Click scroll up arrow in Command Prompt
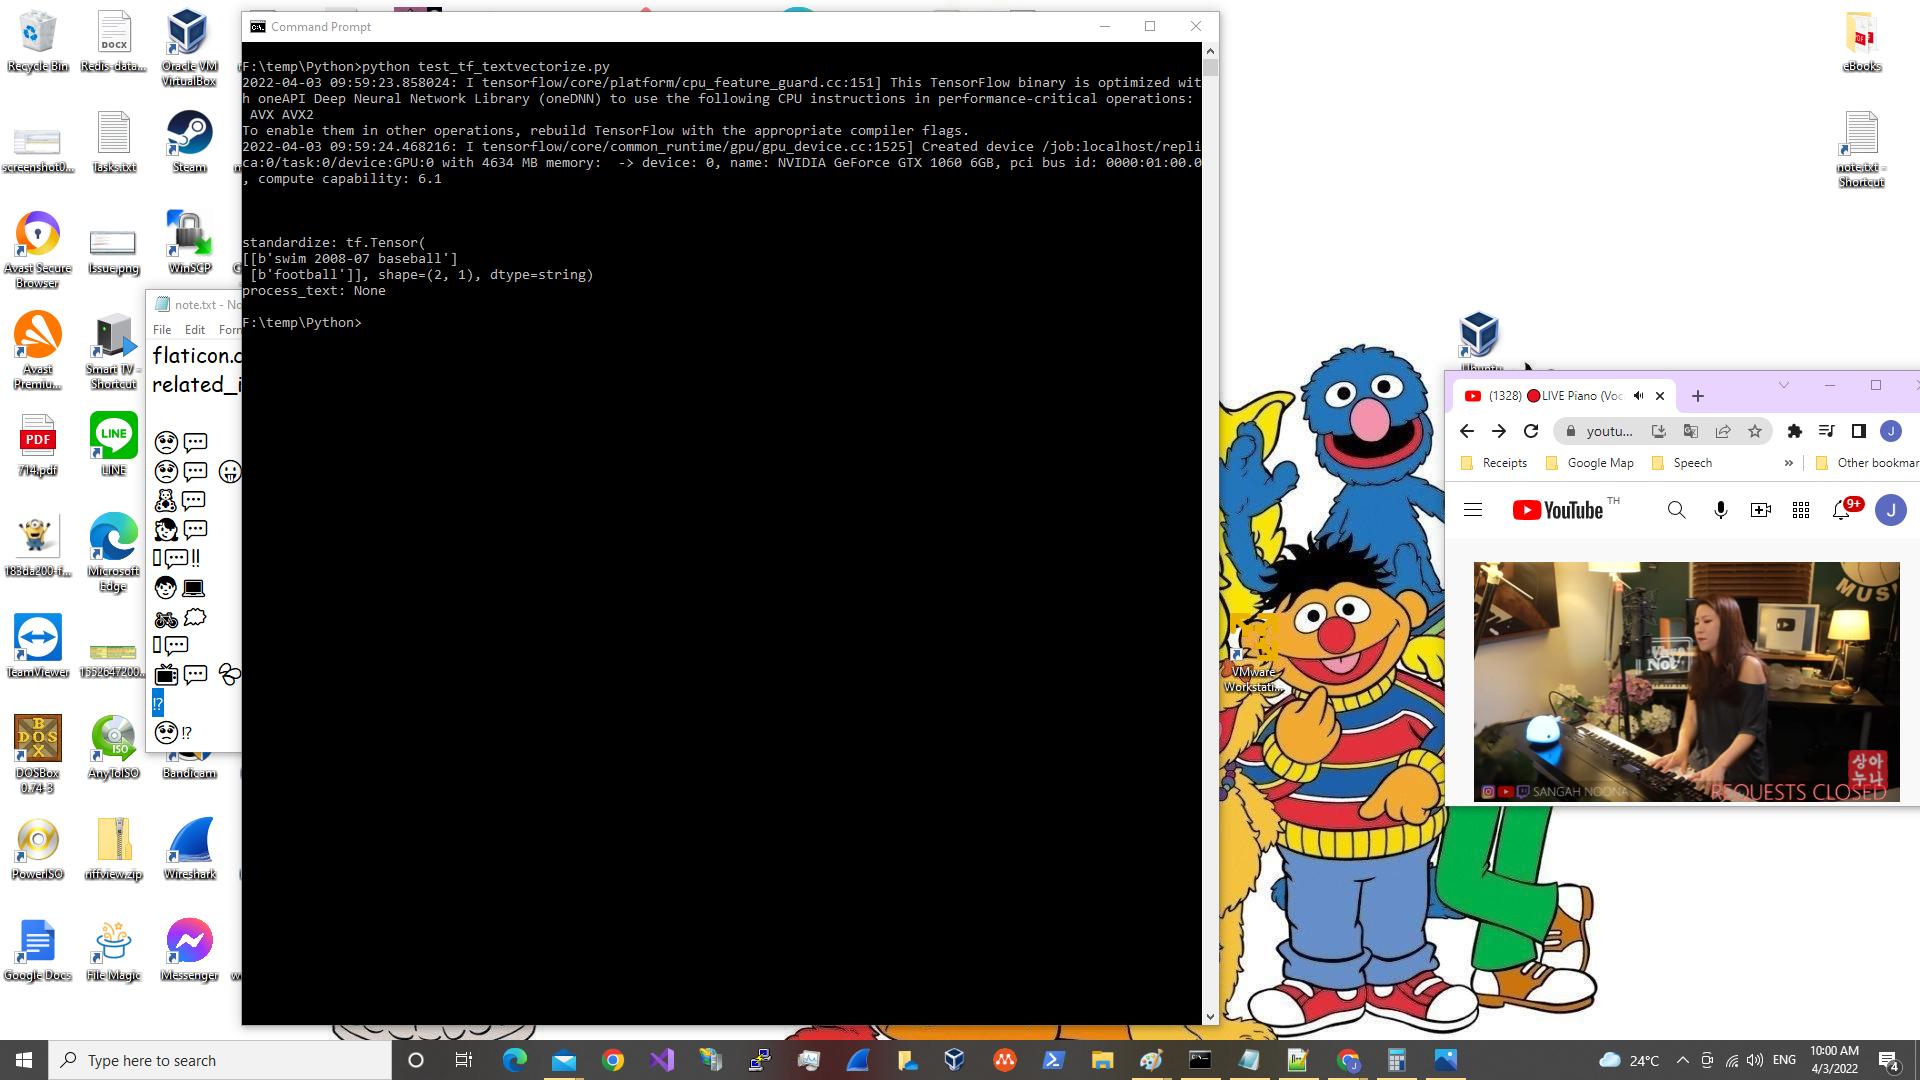1920x1080 pixels. pos(1210,50)
